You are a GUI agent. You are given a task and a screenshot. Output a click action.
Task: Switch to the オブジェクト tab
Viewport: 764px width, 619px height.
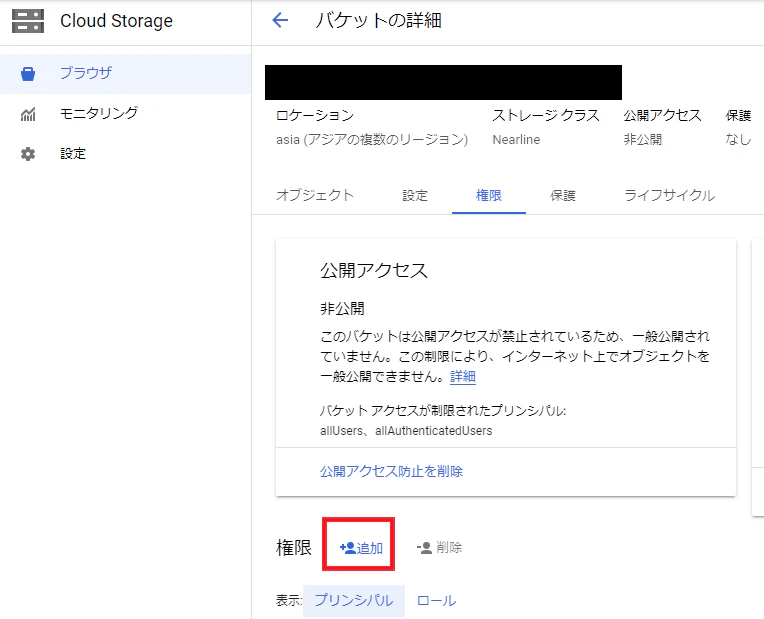tap(315, 195)
